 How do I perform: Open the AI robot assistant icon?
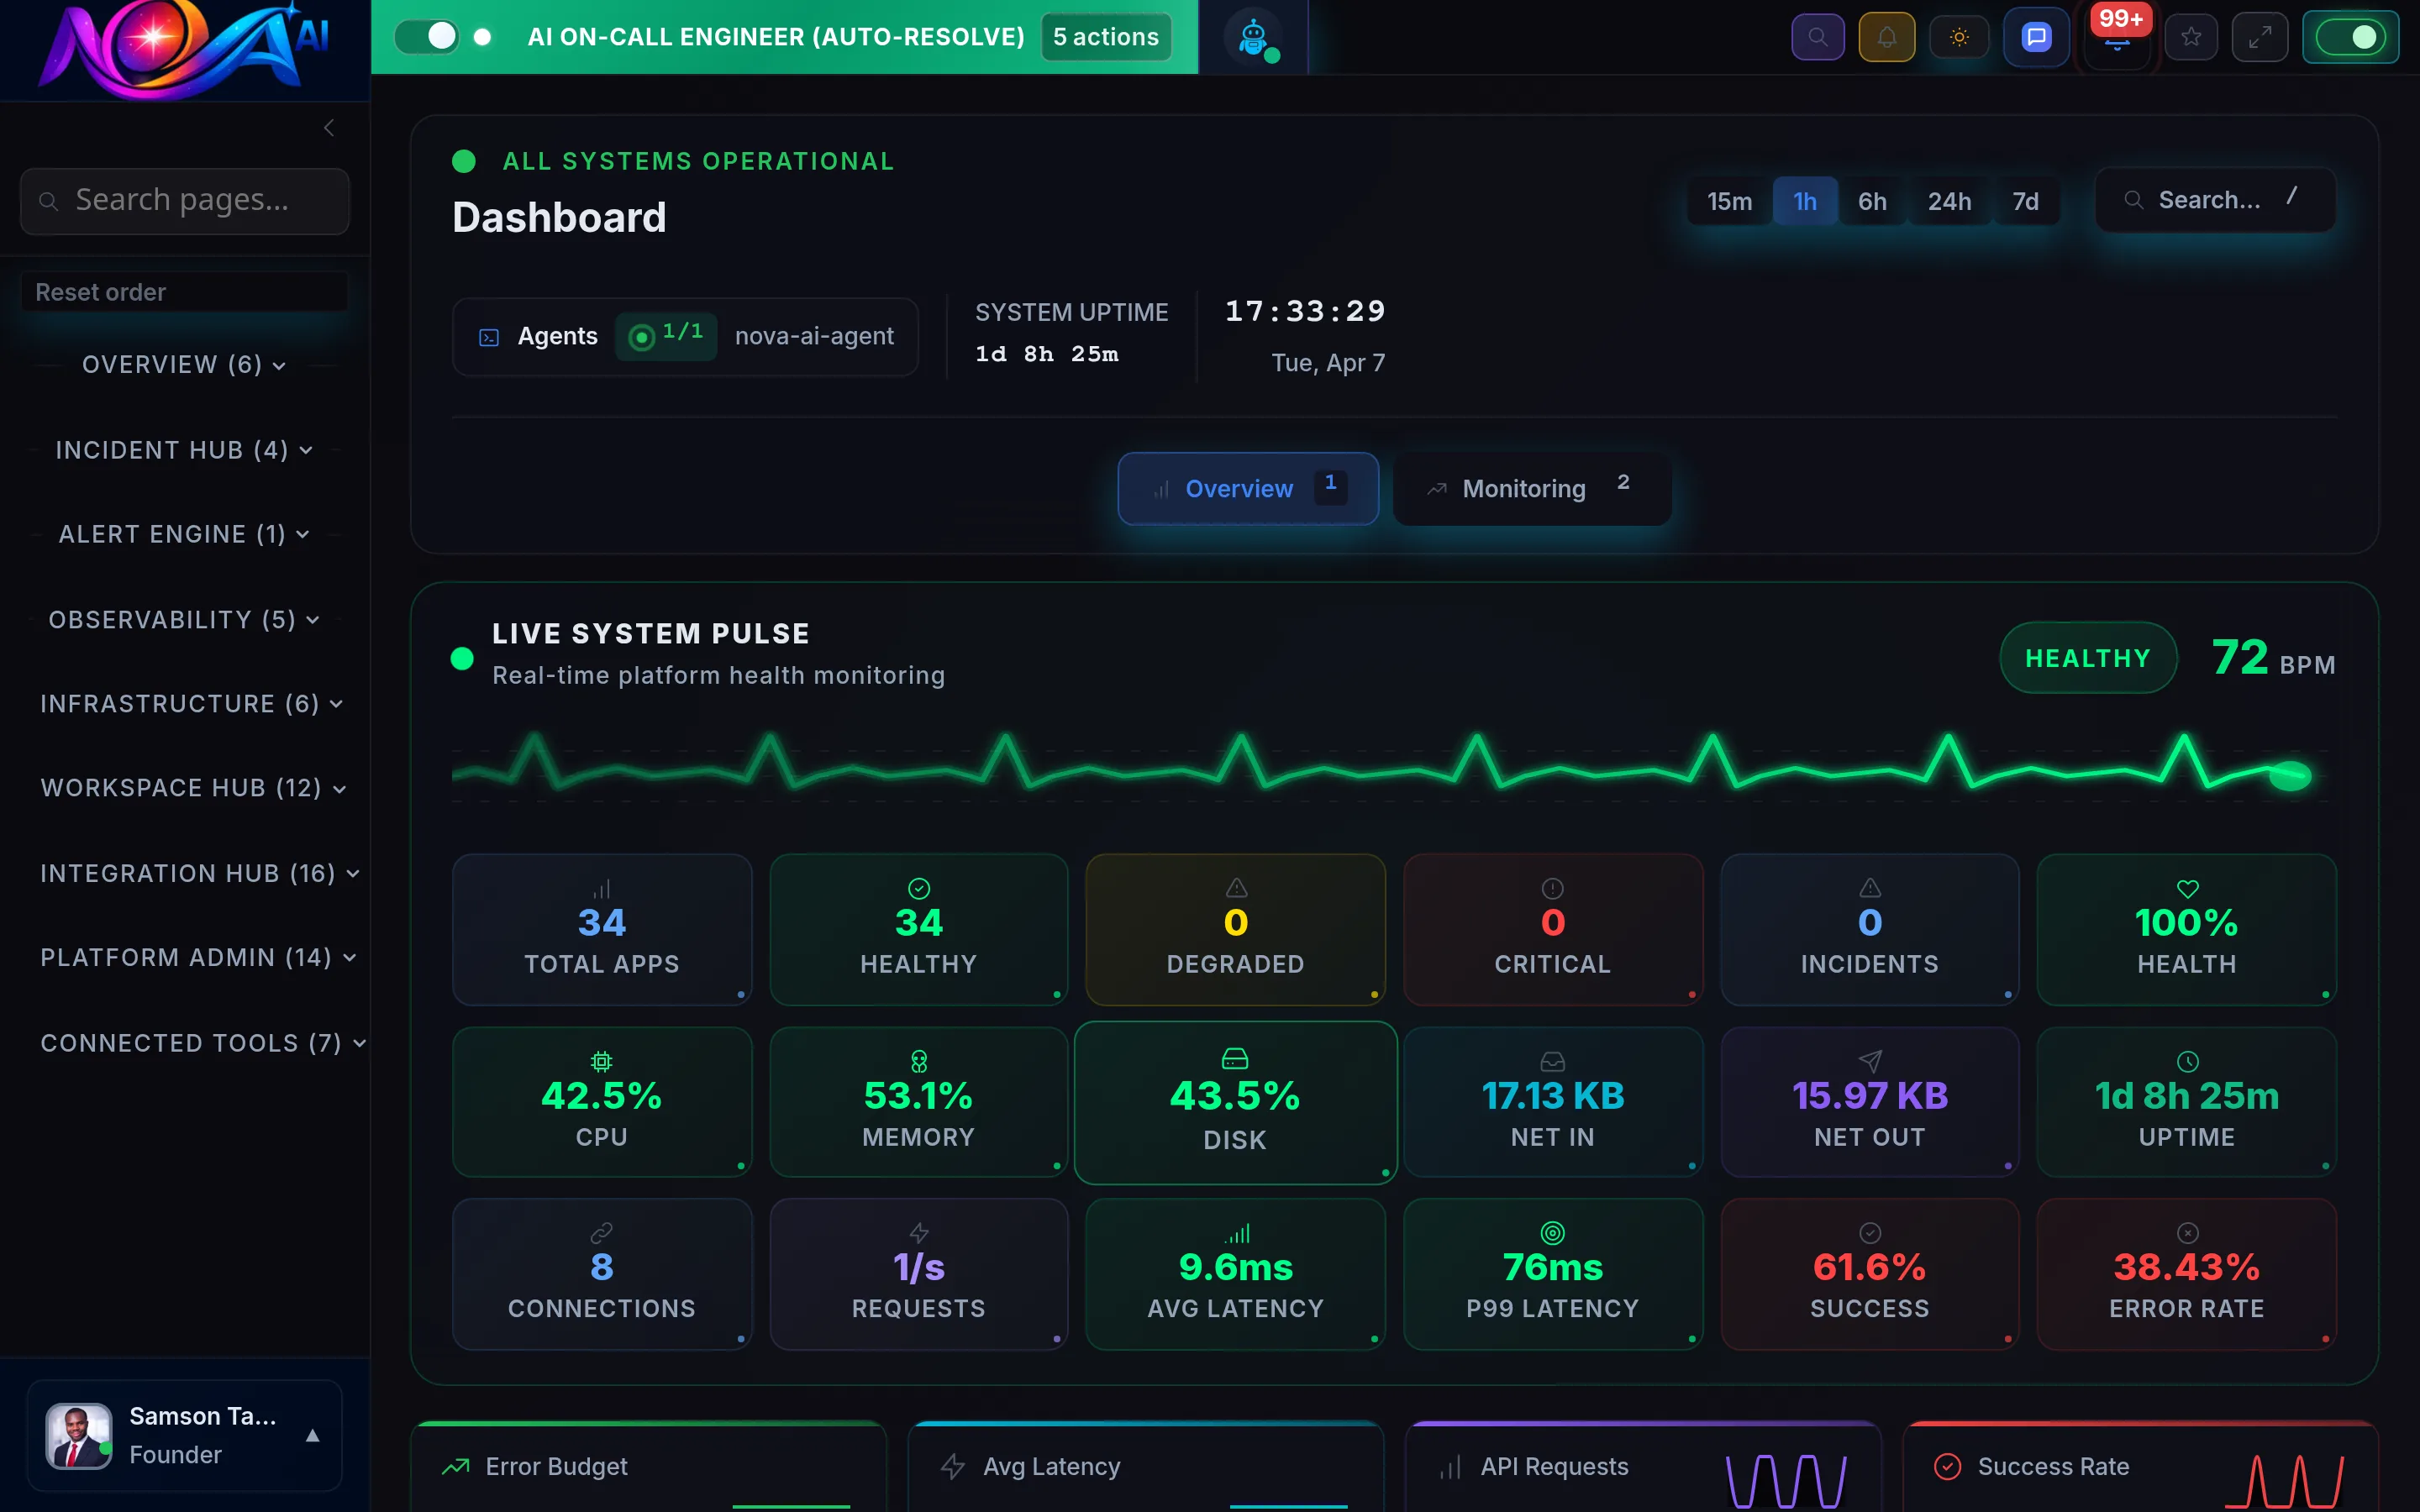tap(1253, 37)
